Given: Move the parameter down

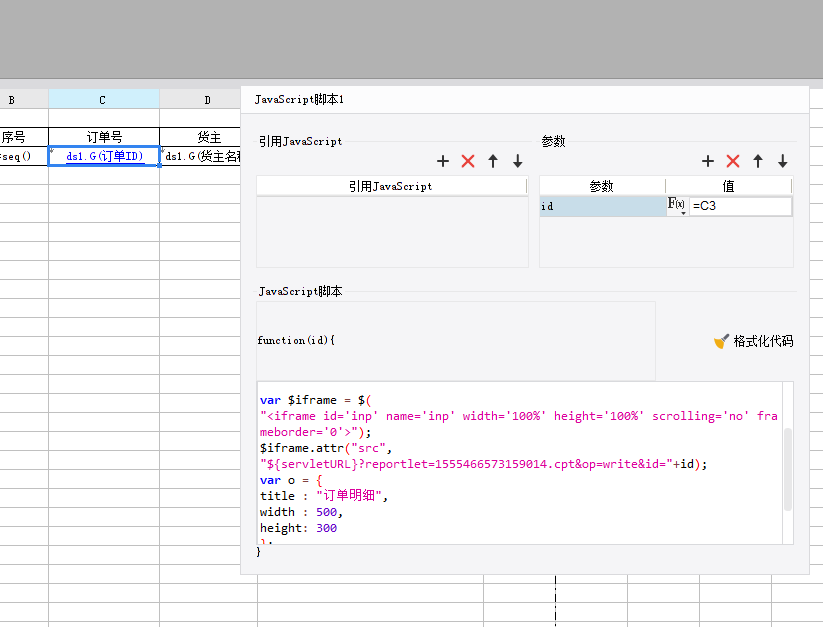Looking at the screenshot, I should (x=783, y=161).
